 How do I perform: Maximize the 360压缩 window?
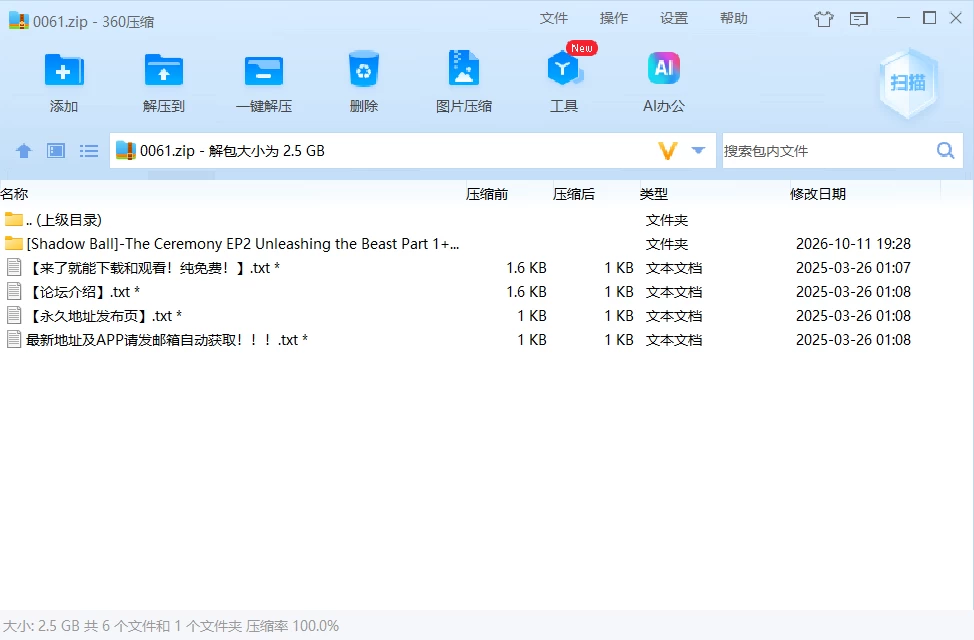pyautogui.click(x=930, y=18)
